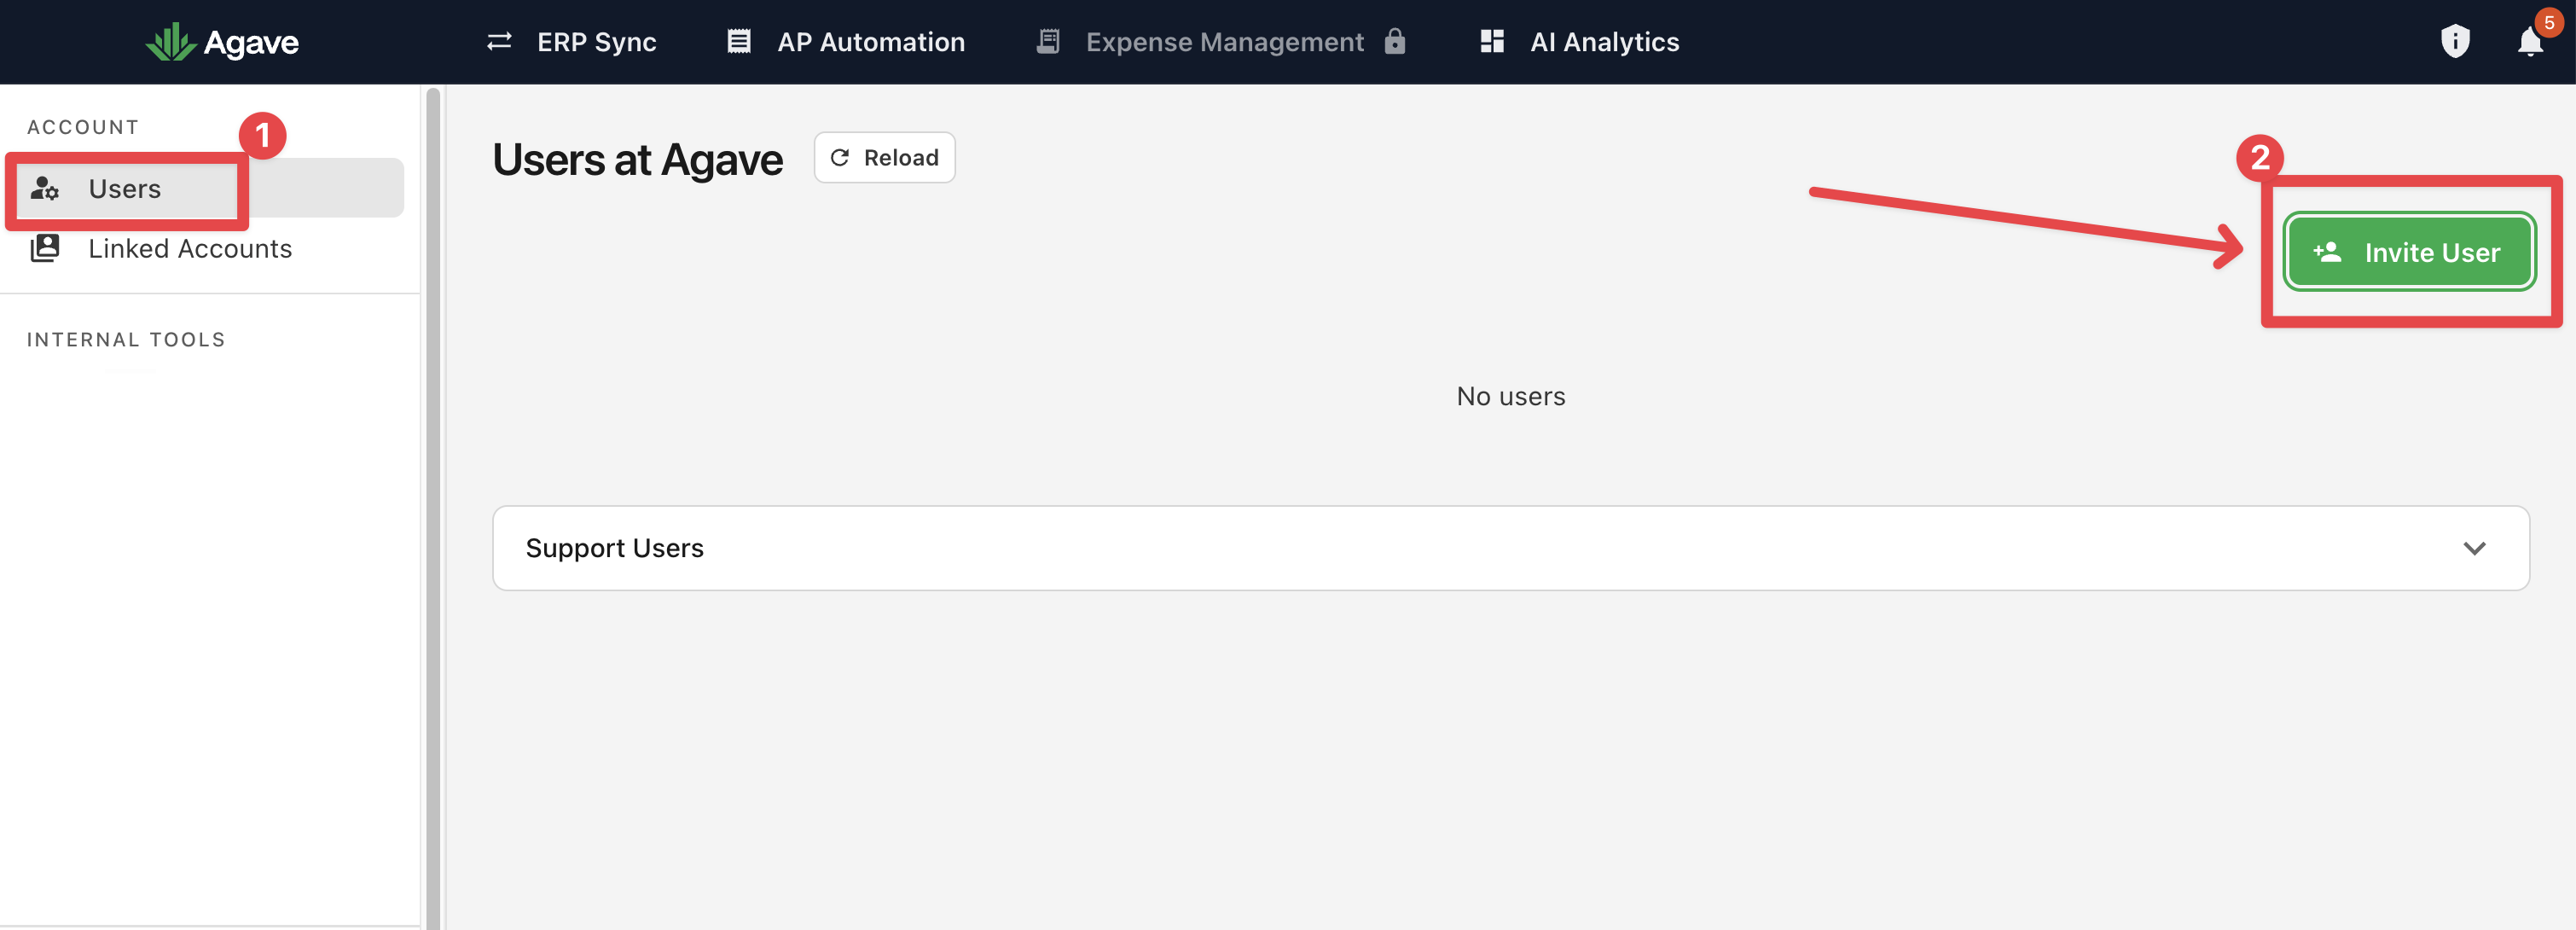
Task: Open notifications bell
Action: pos(2530,43)
